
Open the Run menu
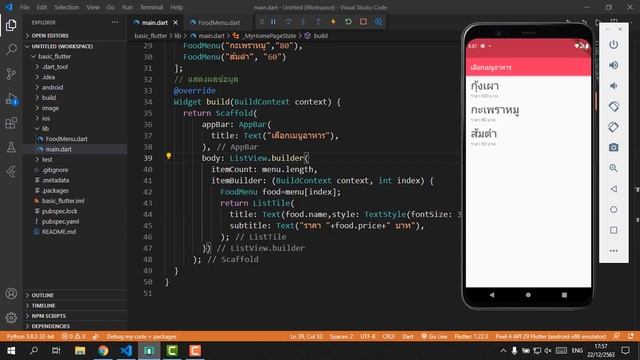(x=127, y=7)
